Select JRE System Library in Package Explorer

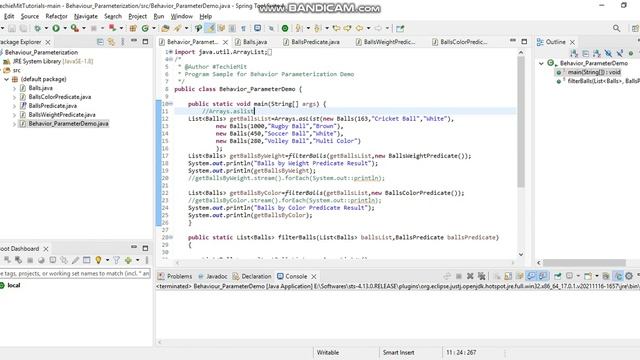coord(53,61)
